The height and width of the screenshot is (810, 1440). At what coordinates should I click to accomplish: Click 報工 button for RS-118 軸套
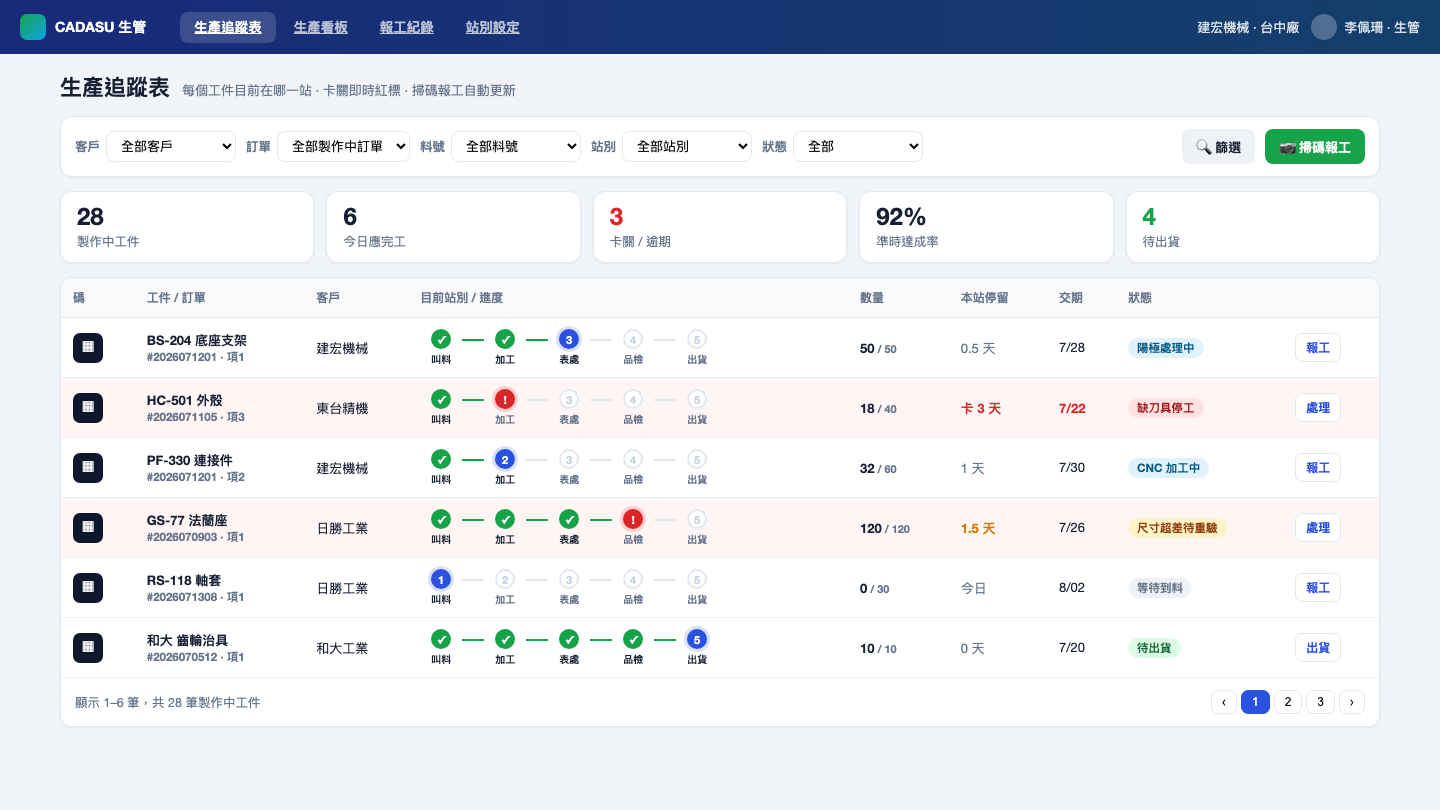1318,587
